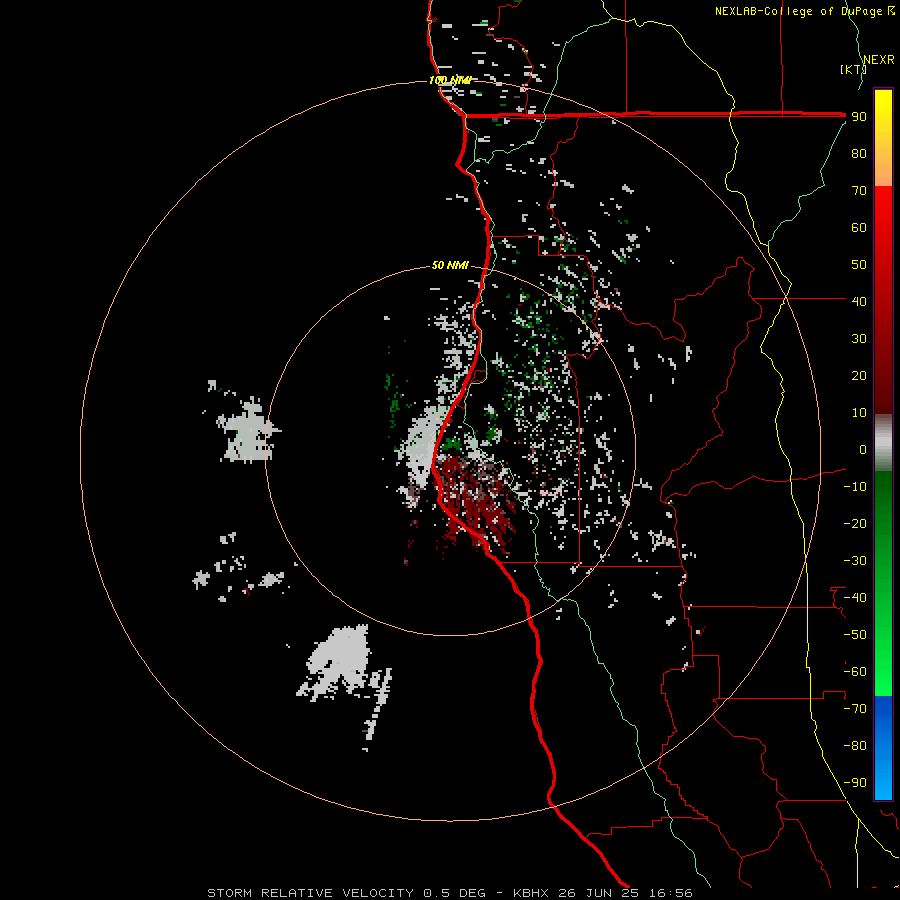Viewport: 900px width, 900px height.
Task: Select the -90 scale value
Action: tap(855, 783)
